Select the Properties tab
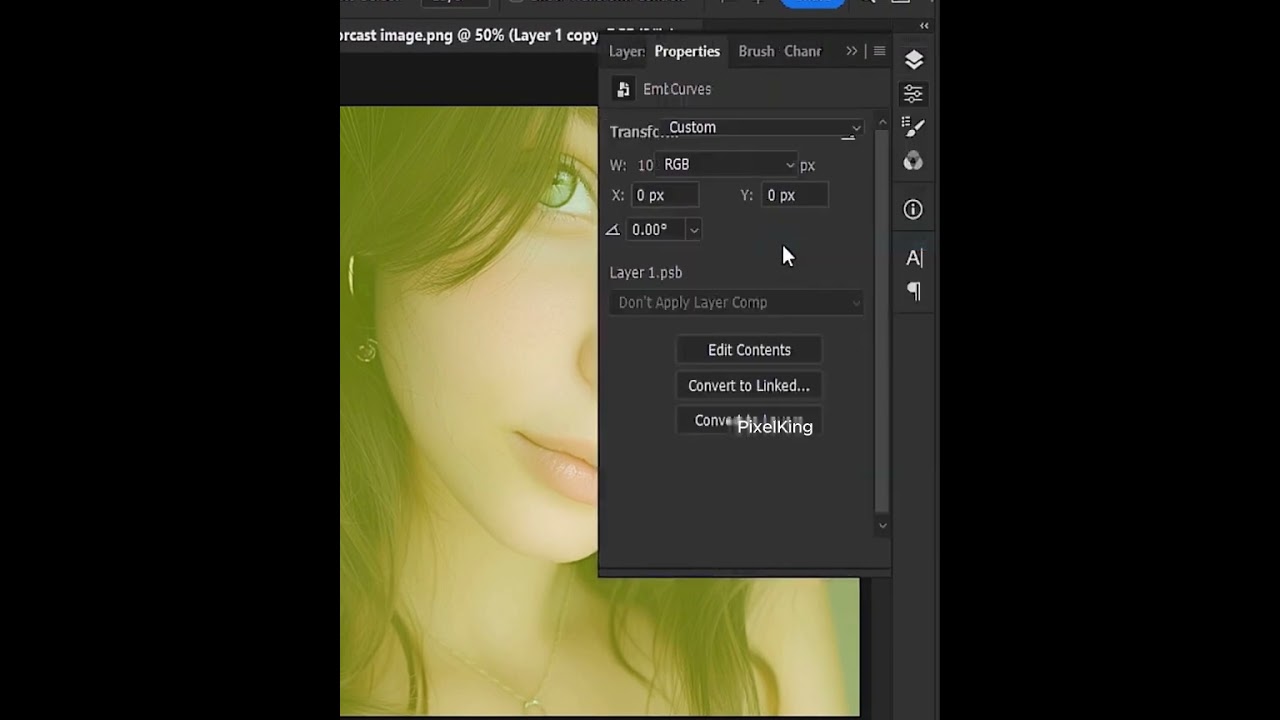This screenshot has width=1280, height=720. (687, 51)
